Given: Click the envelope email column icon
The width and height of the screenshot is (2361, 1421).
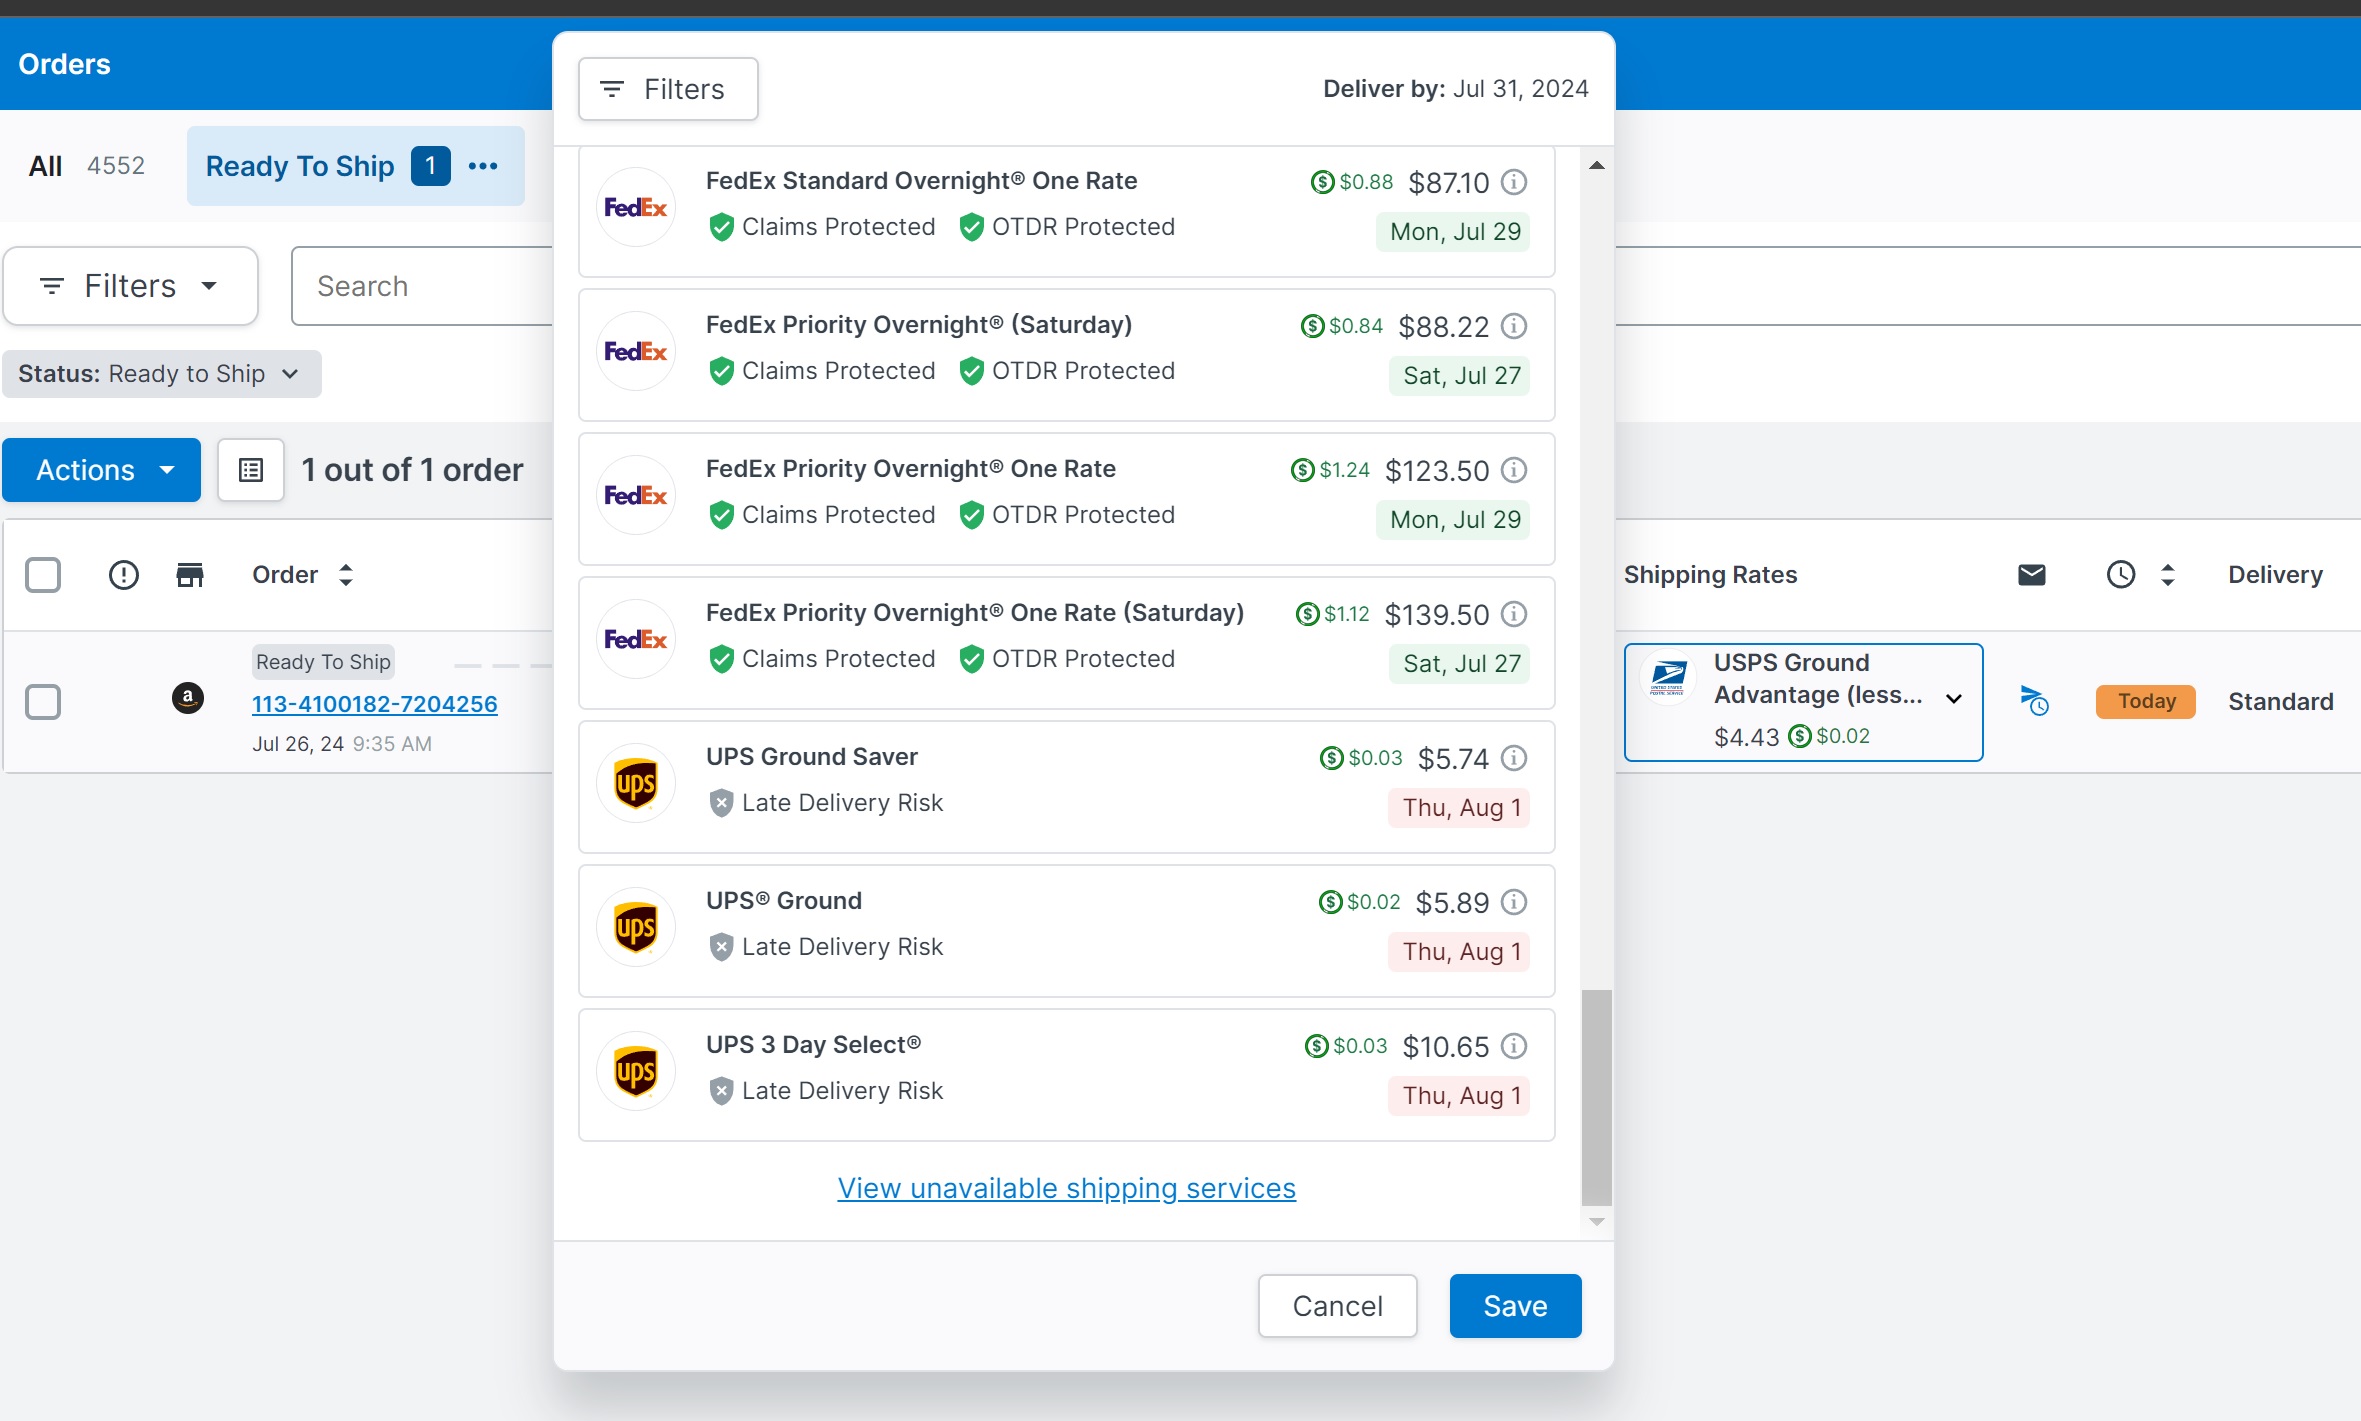Looking at the screenshot, I should 2031,575.
